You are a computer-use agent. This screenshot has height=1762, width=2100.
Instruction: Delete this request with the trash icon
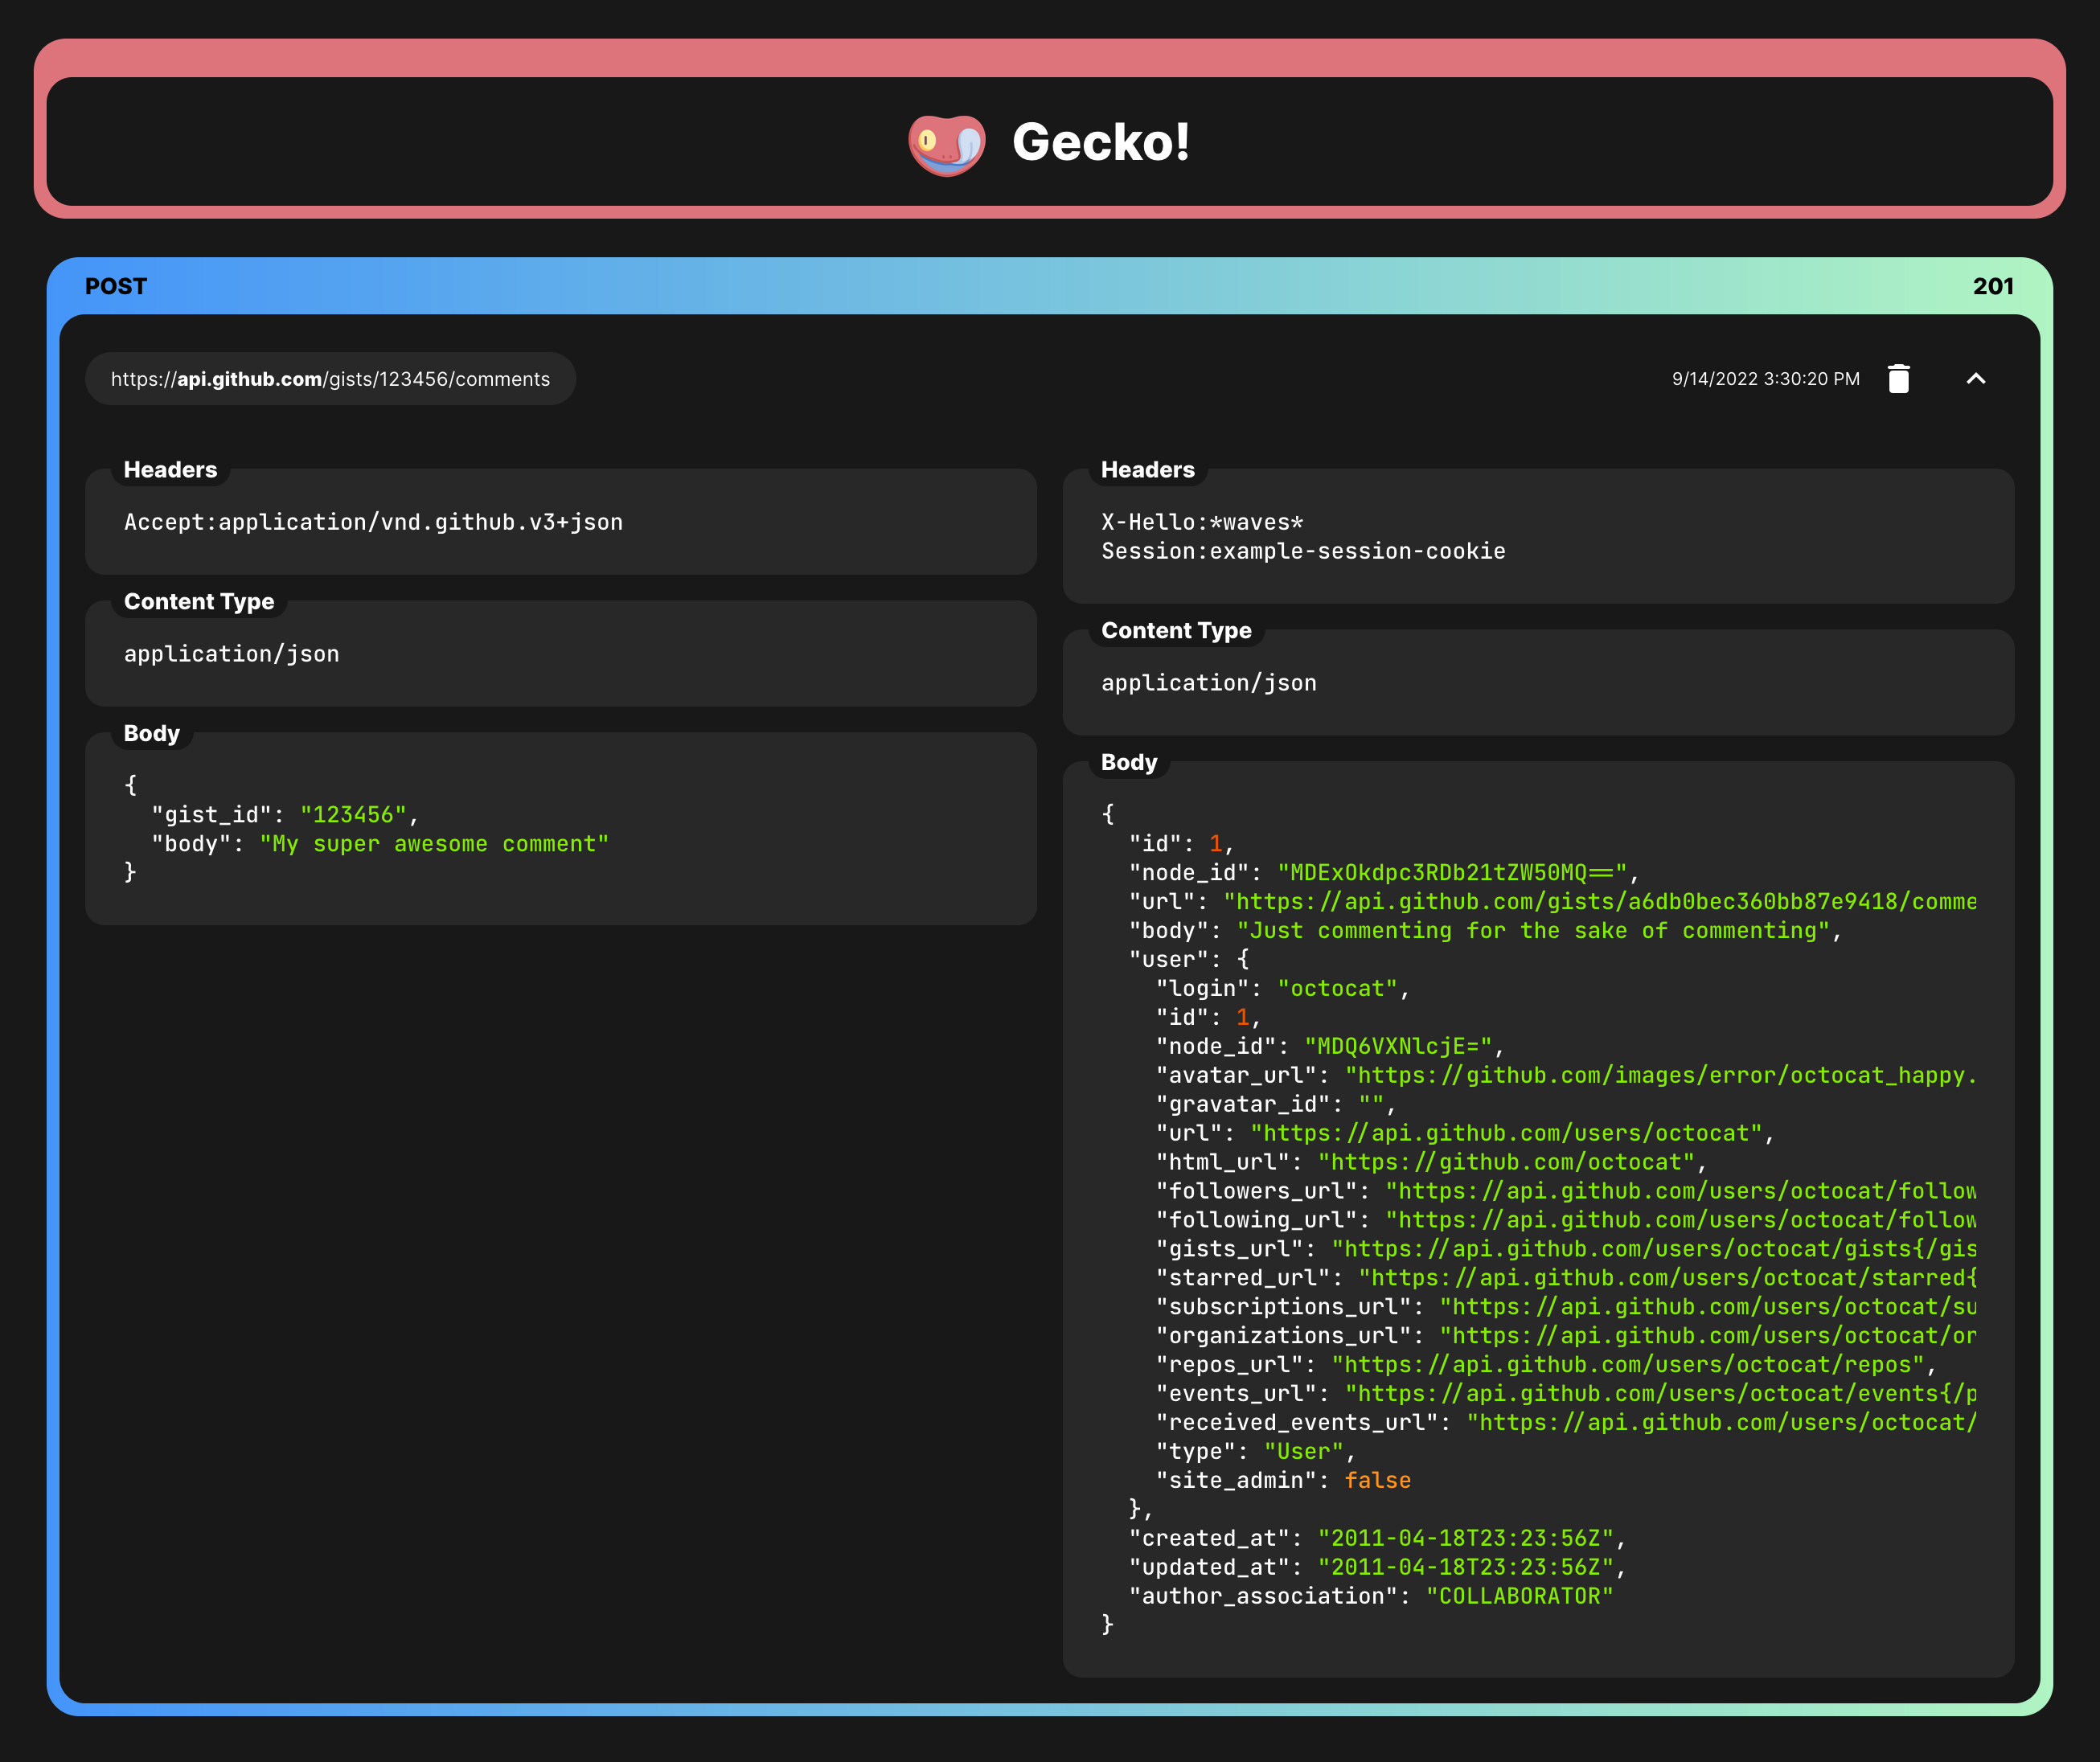click(x=1898, y=379)
